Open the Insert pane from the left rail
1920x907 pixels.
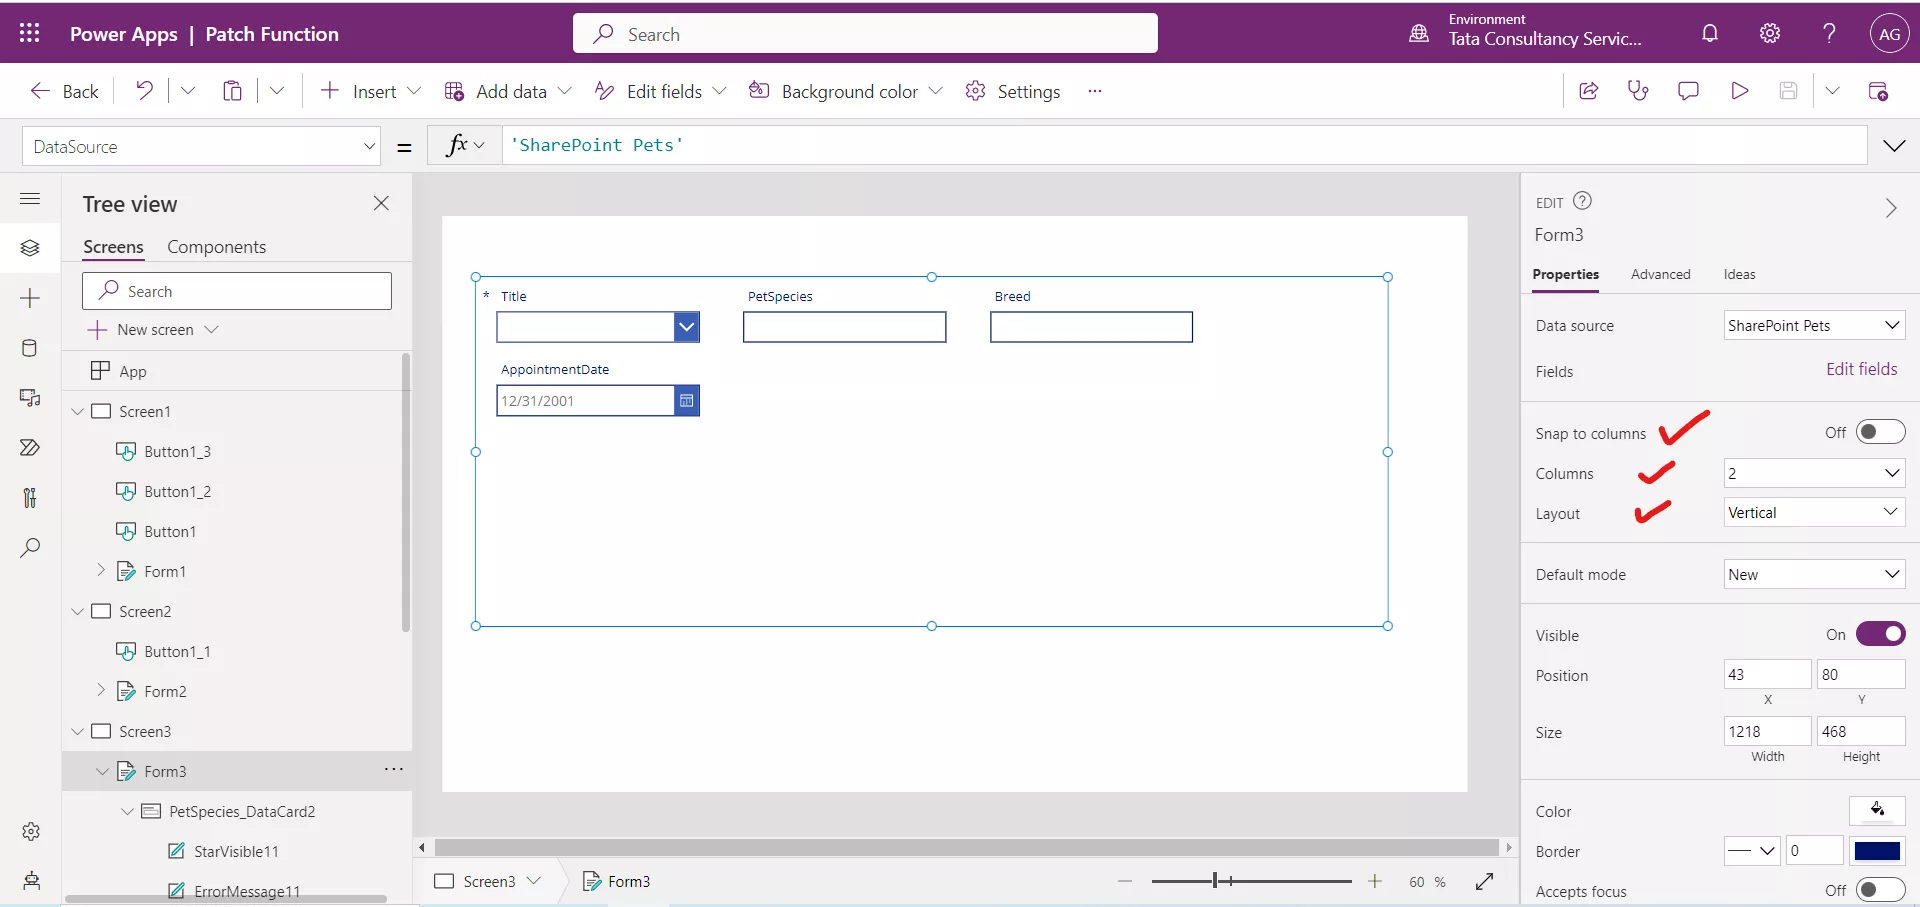tap(31, 298)
